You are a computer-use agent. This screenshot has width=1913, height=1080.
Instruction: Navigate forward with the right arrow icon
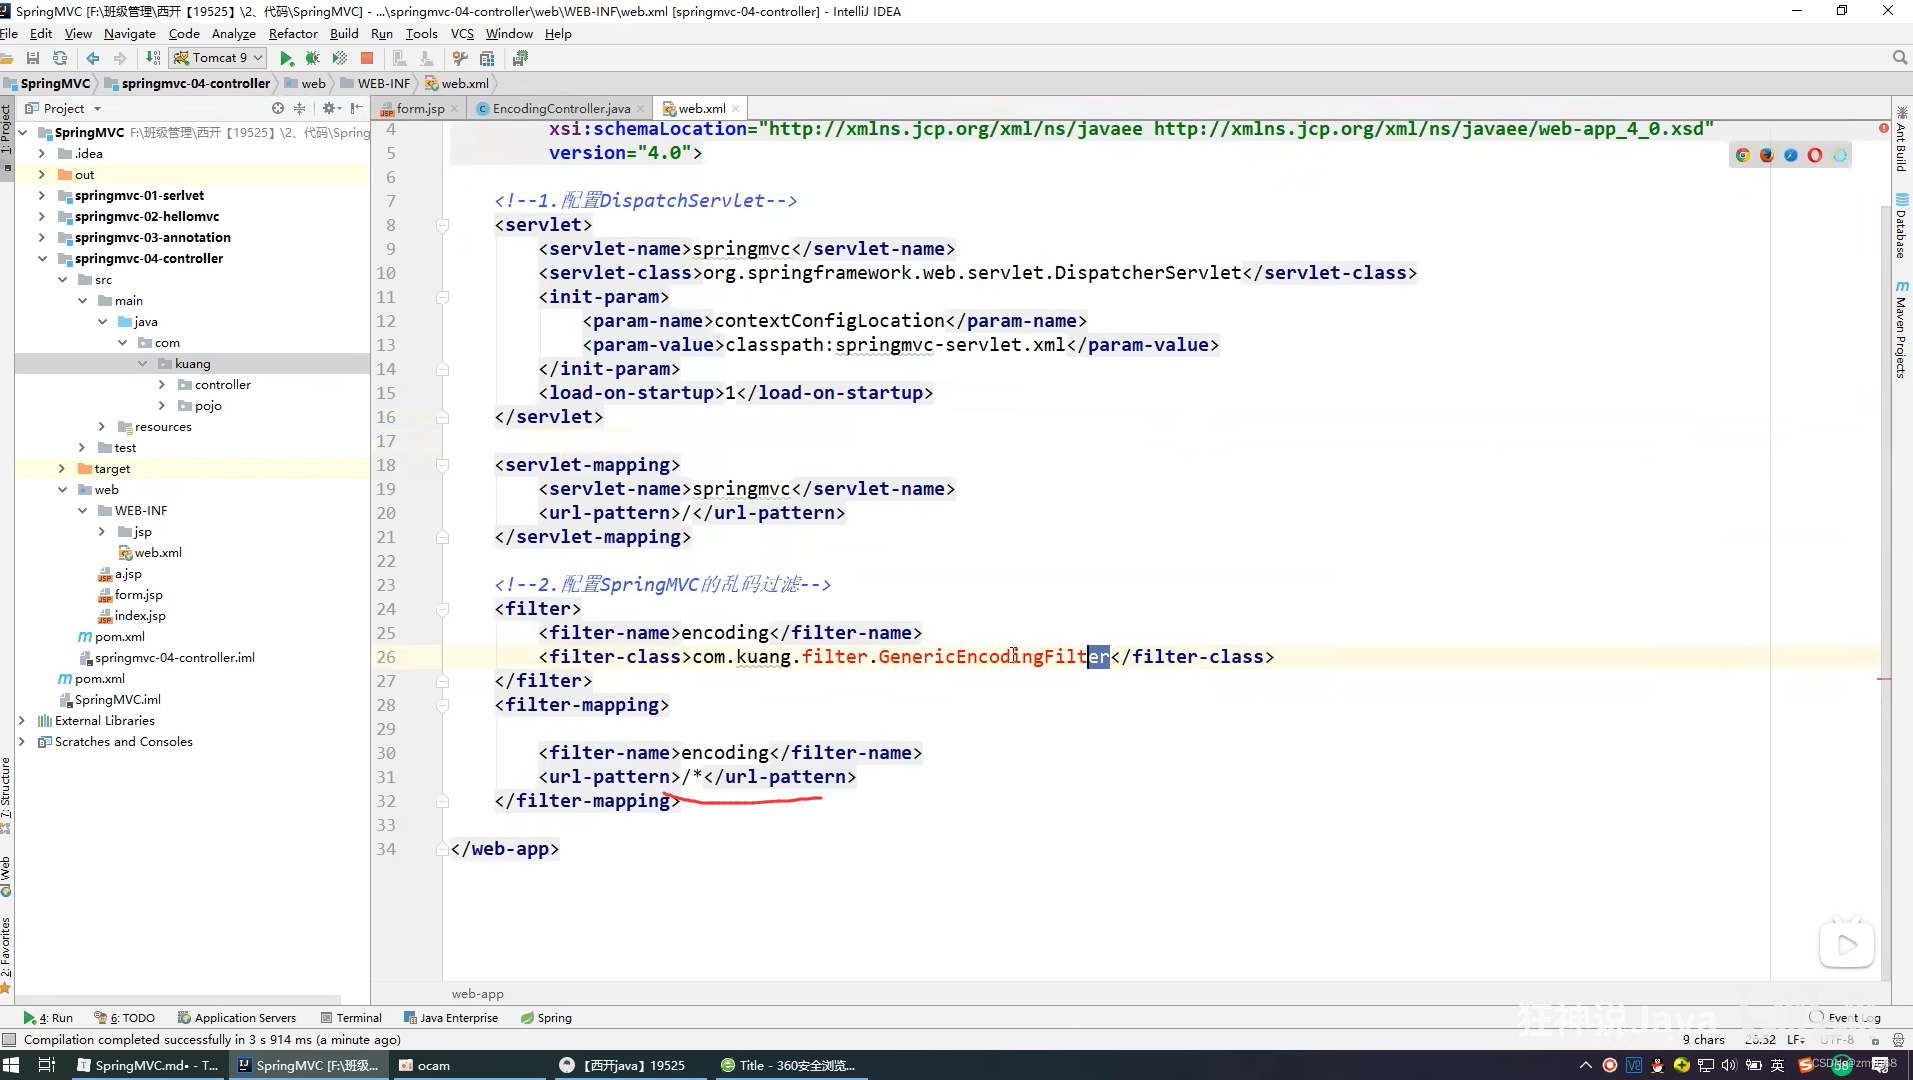click(120, 58)
